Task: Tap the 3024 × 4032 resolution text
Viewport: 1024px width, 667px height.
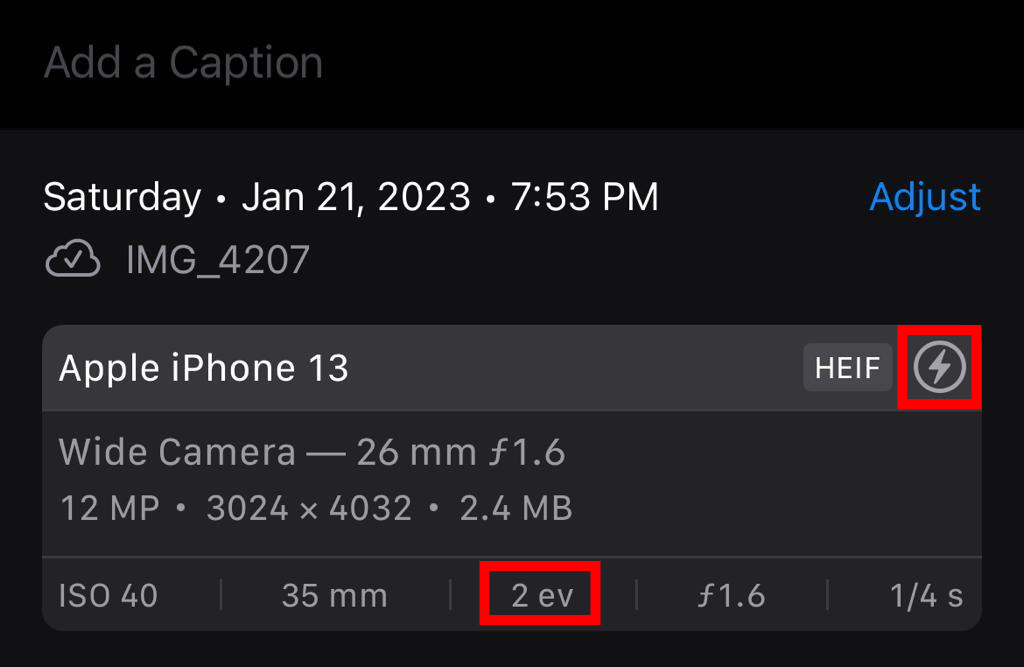Action: (309, 508)
